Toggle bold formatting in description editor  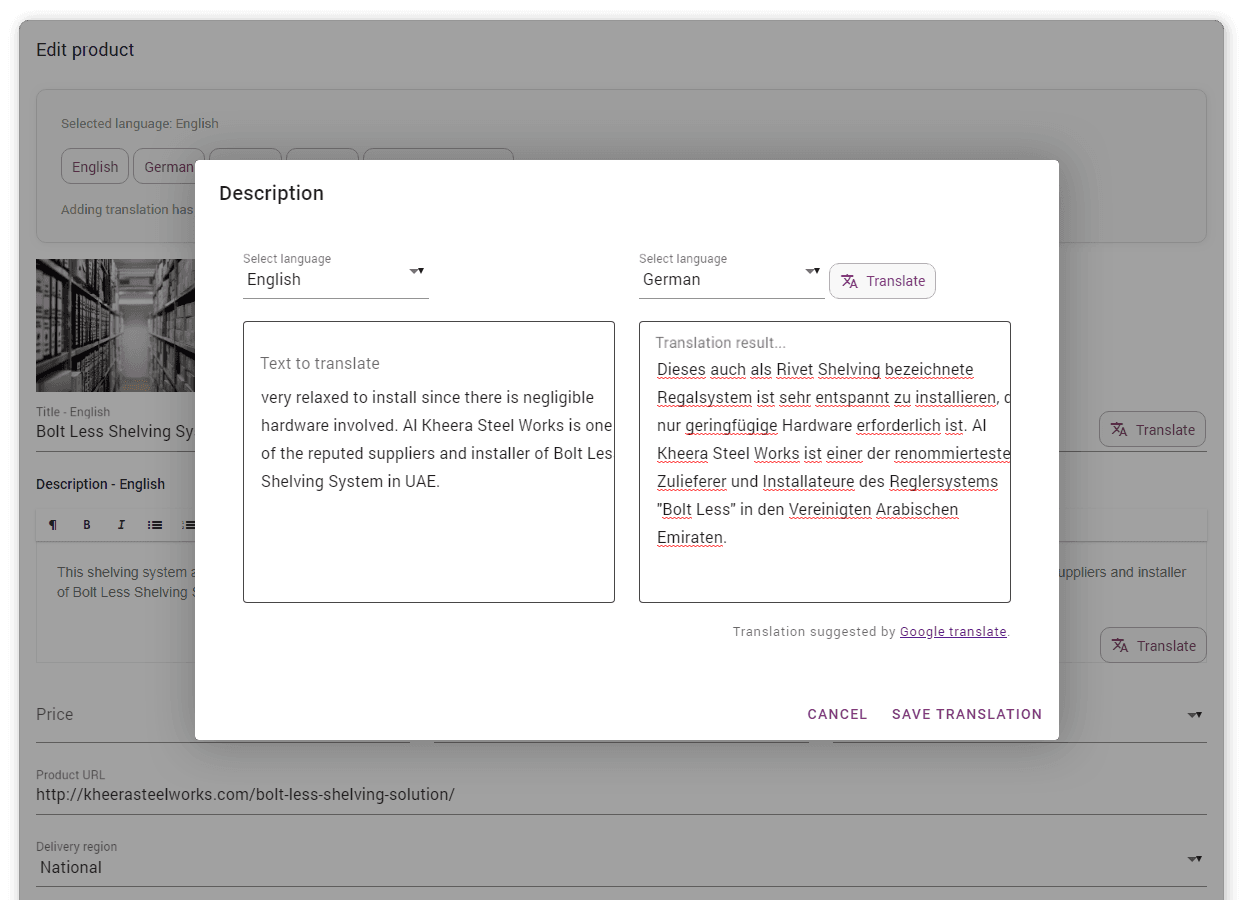pyautogui.click(x=87, y=525)
